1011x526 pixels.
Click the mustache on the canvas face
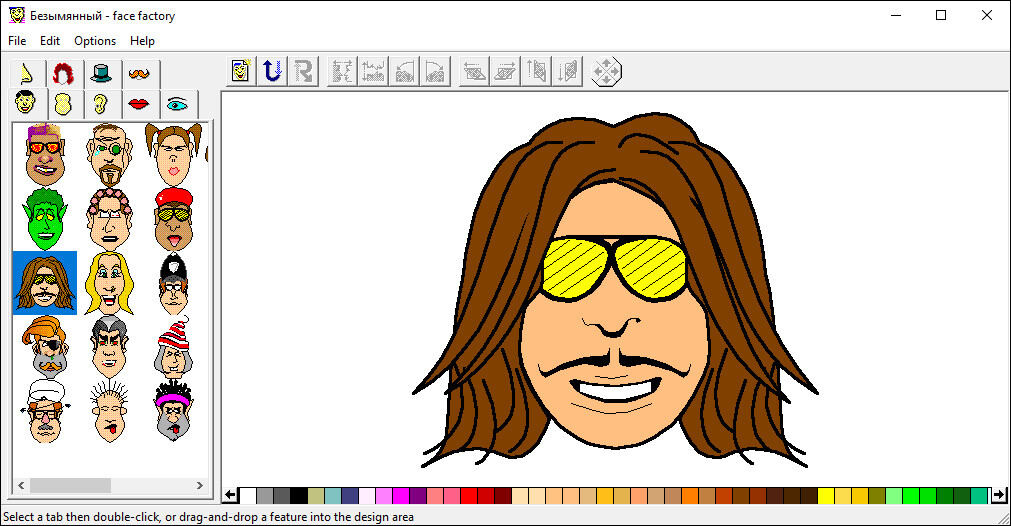coord(614,365)
